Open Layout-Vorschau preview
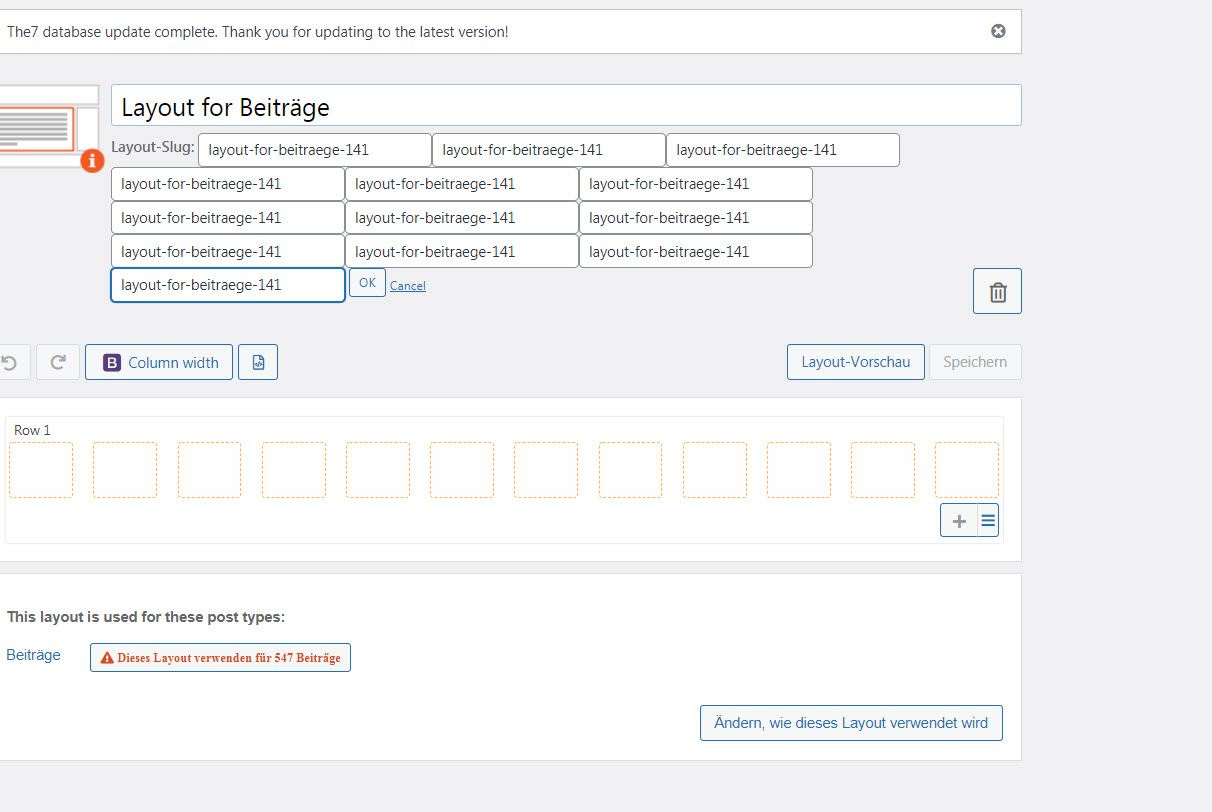 856,362
